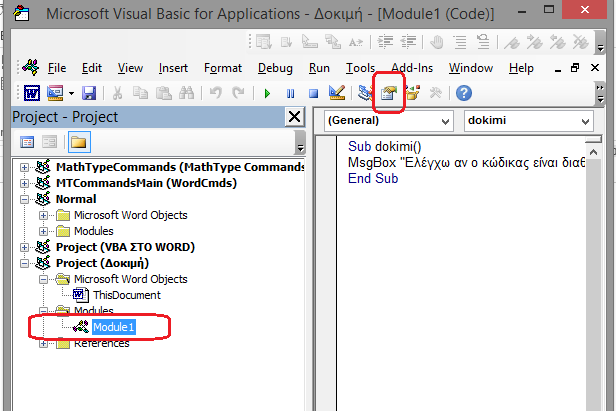
Task: Open the View menu
Action: pyautogui.click(x=130, y=68)
